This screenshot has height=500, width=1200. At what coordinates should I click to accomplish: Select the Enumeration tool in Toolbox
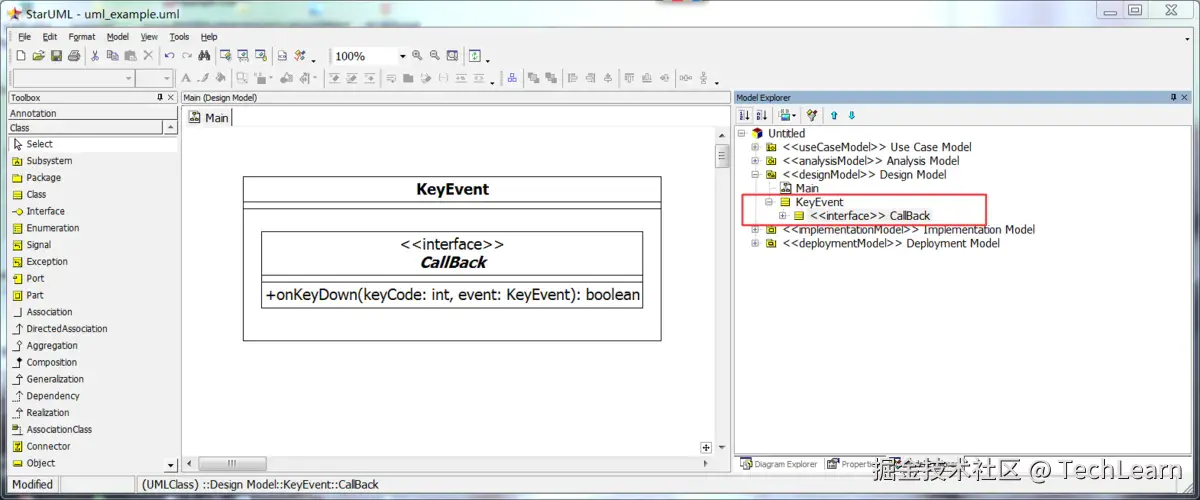[x=94, y=228]
